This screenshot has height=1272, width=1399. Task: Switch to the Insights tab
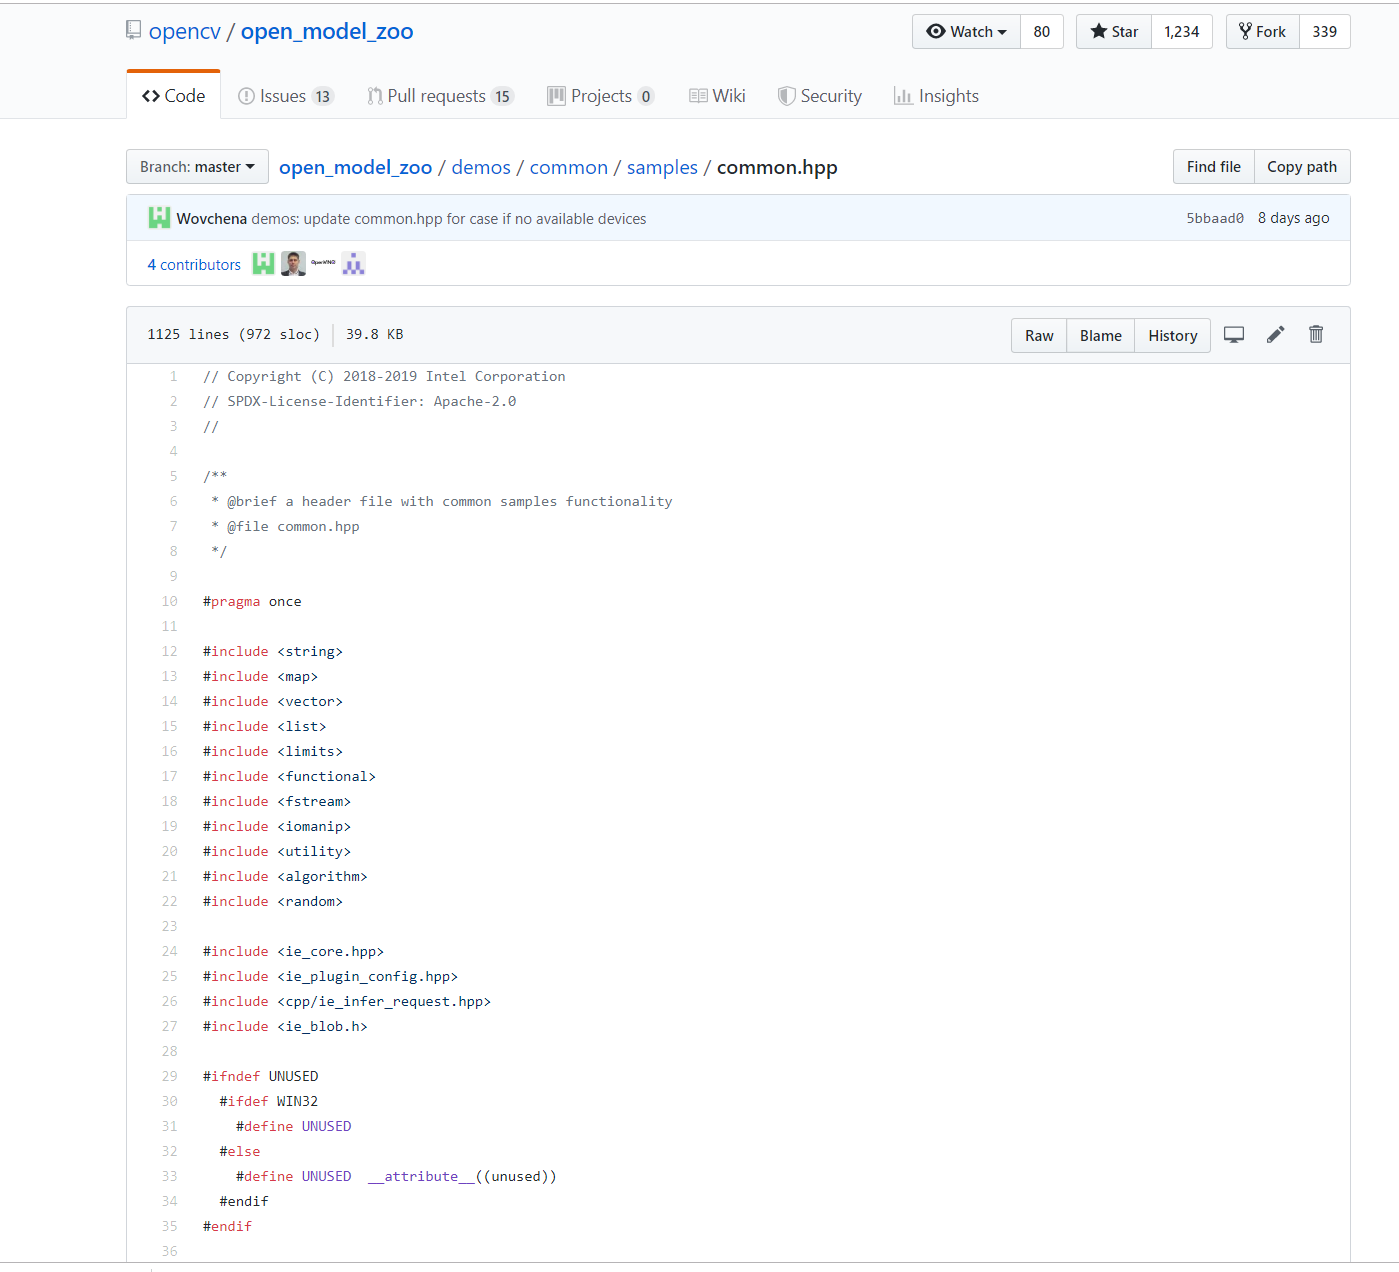[936, 95]
